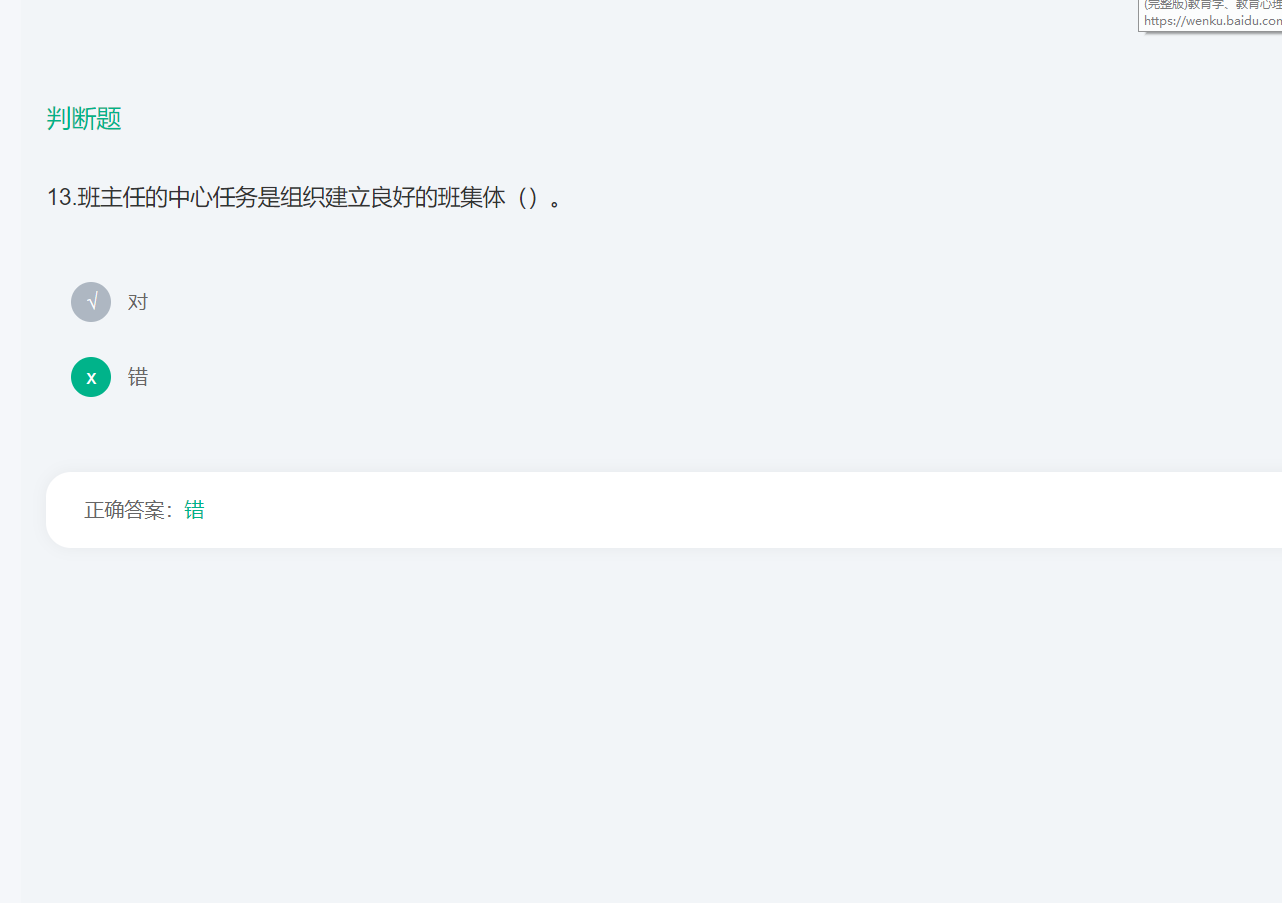Click the 中心任务 phrase in the question
The width and height of the screenshot is (1282, 903).
pyautogui.click(x=210, y=197)
